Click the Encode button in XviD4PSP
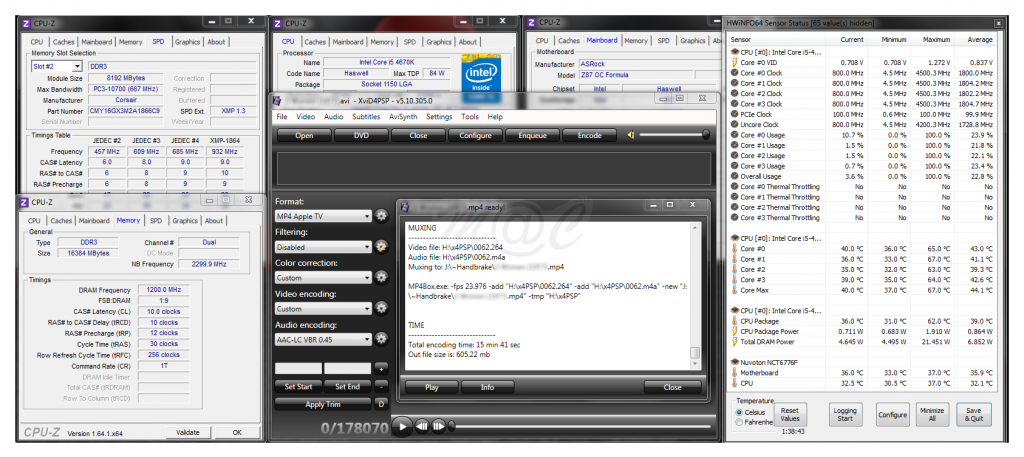 coord(589,135)
